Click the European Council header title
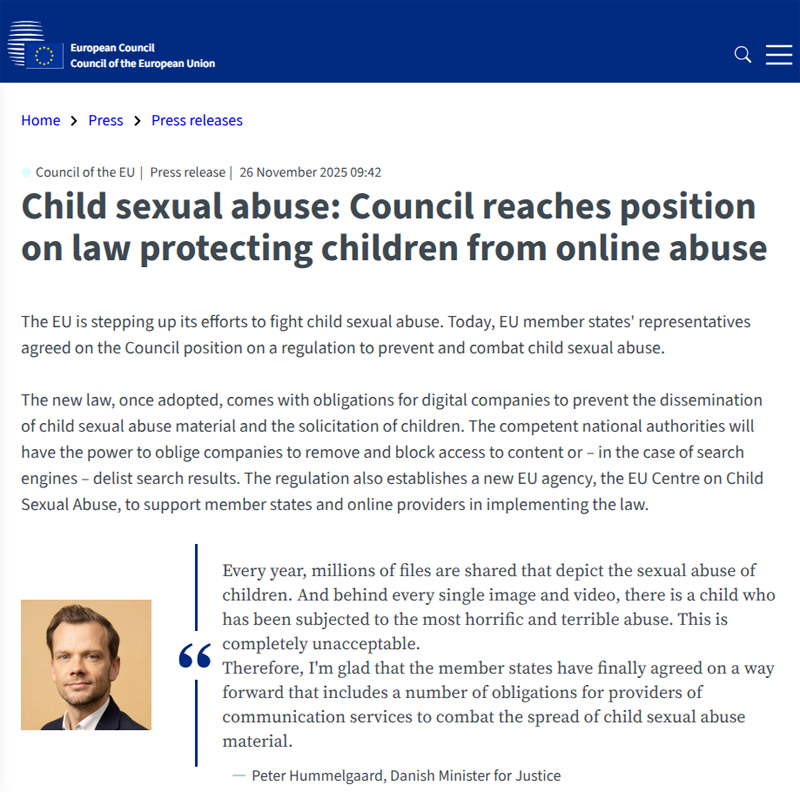The height and width of the screenshot is (792, 800). click(112, 48)
